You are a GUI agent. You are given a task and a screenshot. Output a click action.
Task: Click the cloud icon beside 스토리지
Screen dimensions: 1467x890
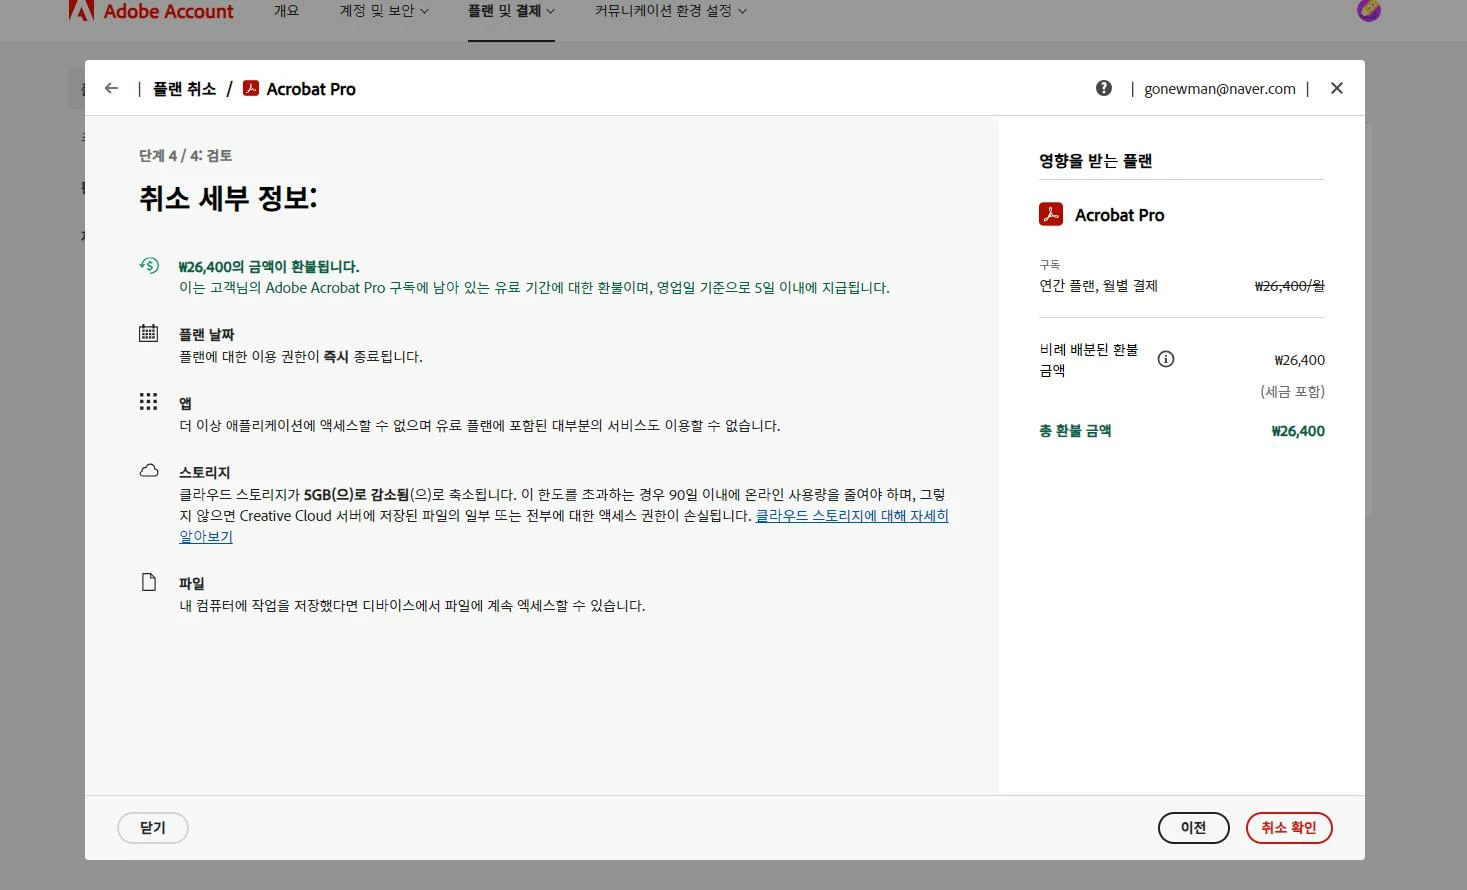pos(149,470)
